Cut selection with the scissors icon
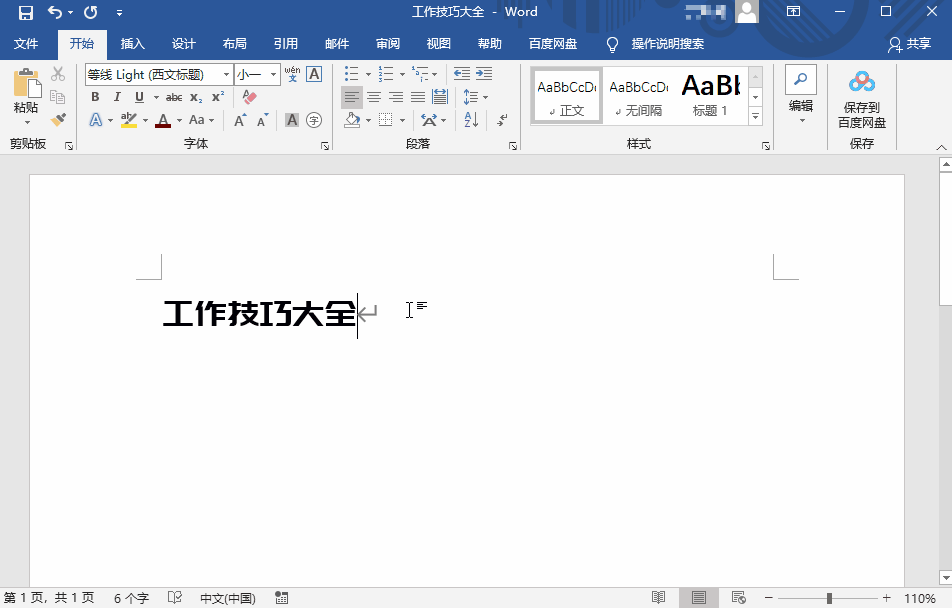 58,74
